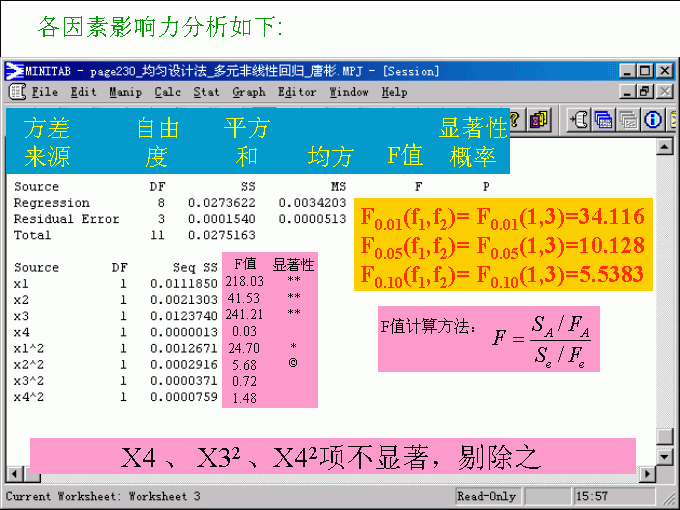Open StatGuide from the toolbar
The width and height of the screenshot is (680, 510).
pos(539,120)
